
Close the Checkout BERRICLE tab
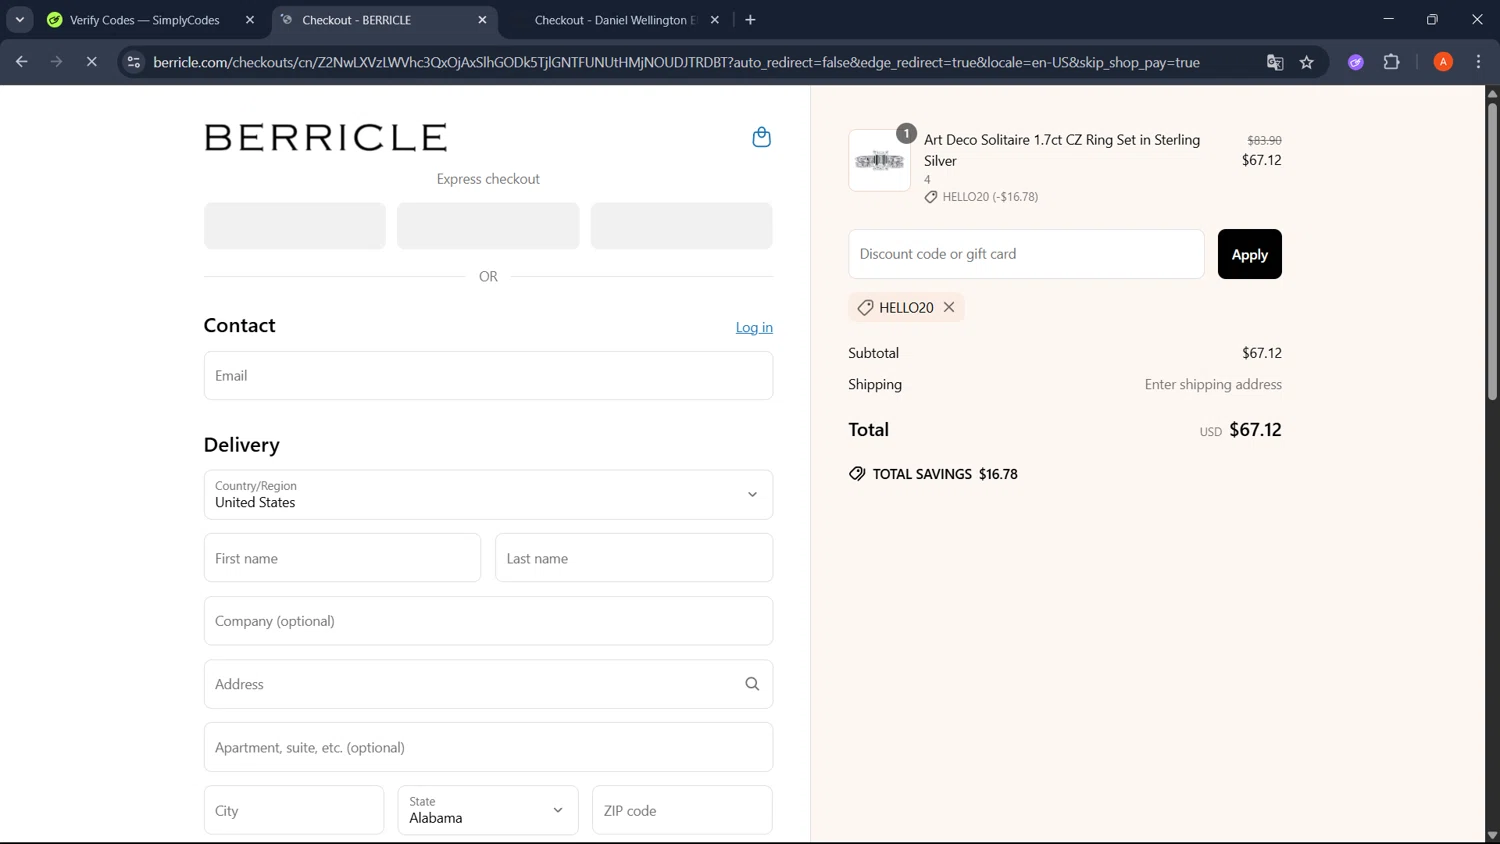(x=482, y=19)
